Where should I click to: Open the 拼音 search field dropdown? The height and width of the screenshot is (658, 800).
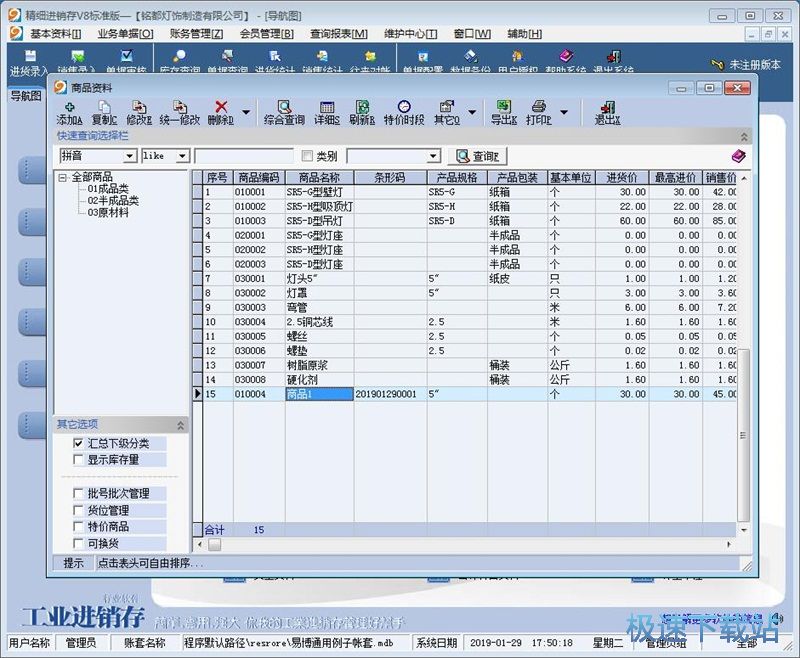click(131, 156)
